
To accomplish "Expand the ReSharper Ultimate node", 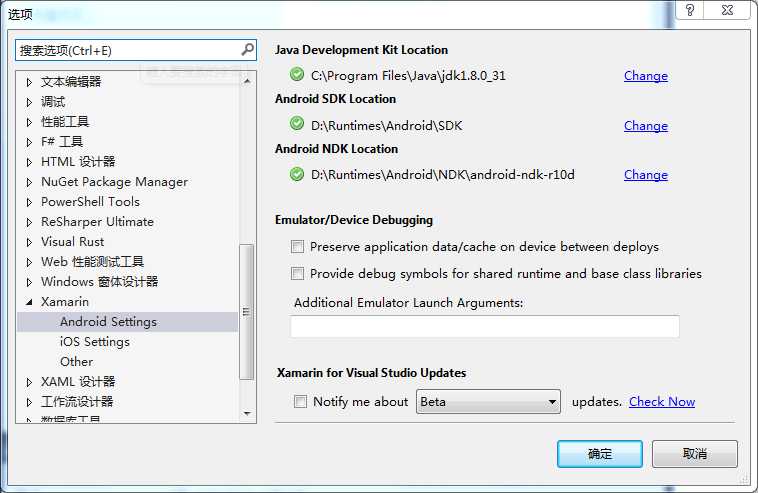I will [29, 222].
